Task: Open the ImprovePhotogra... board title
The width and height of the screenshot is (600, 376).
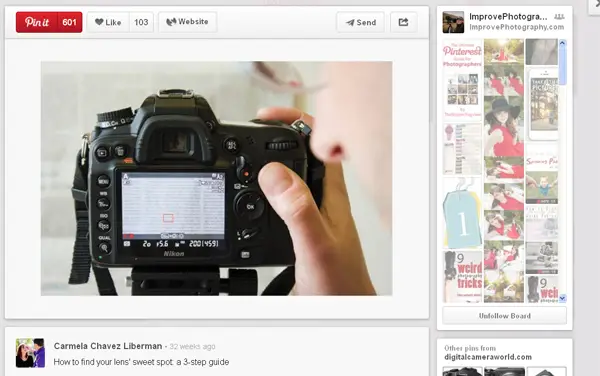Action: (x=508, y=17)
